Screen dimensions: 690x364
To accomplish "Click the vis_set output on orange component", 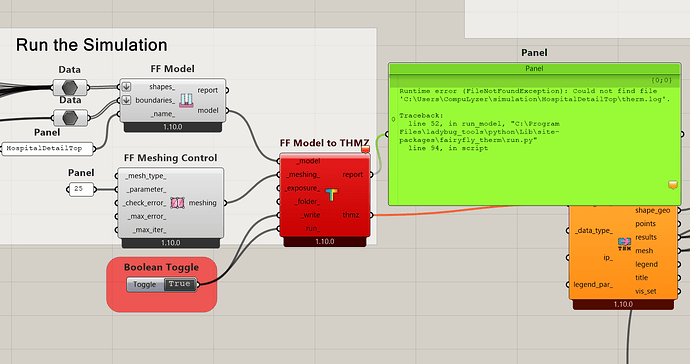I will click(646, 291).
